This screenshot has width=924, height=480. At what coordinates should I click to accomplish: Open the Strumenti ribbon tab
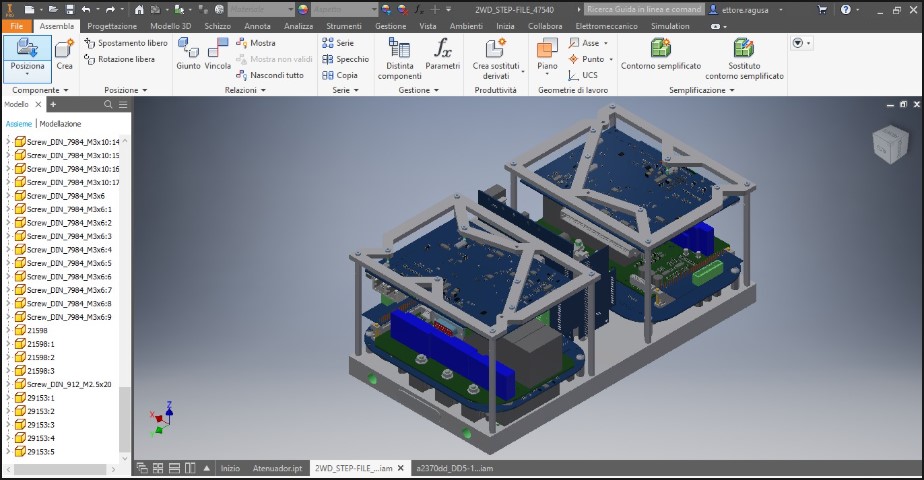[343, 26]
